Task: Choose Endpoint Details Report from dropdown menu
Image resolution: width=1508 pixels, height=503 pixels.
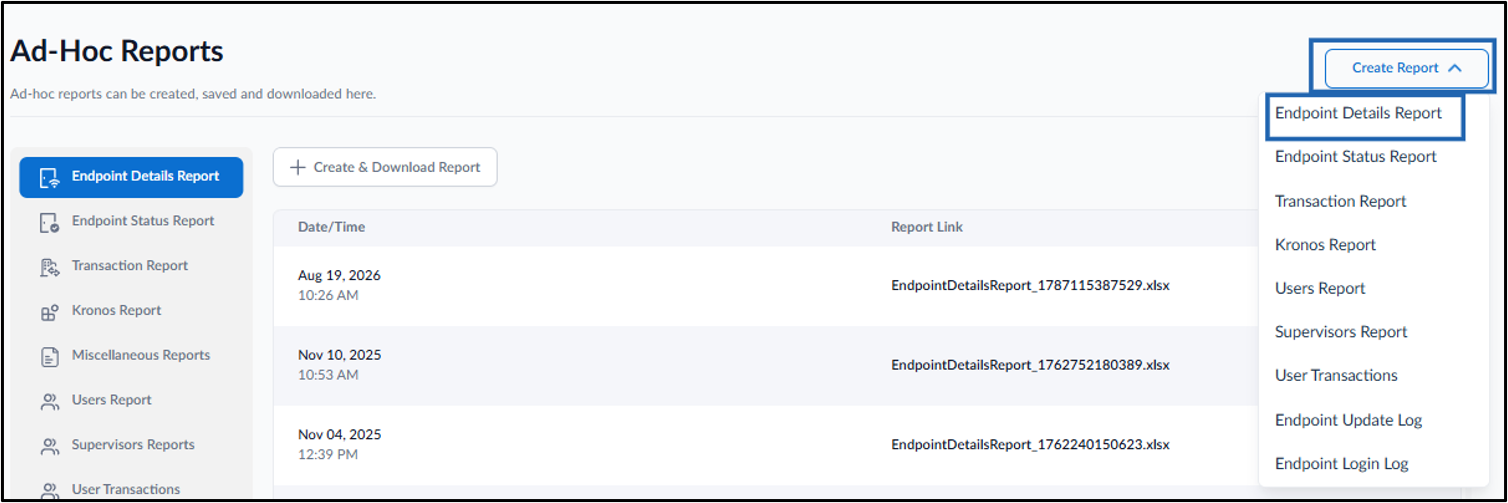Action: pyautogui.click(x=1358, y=114)
